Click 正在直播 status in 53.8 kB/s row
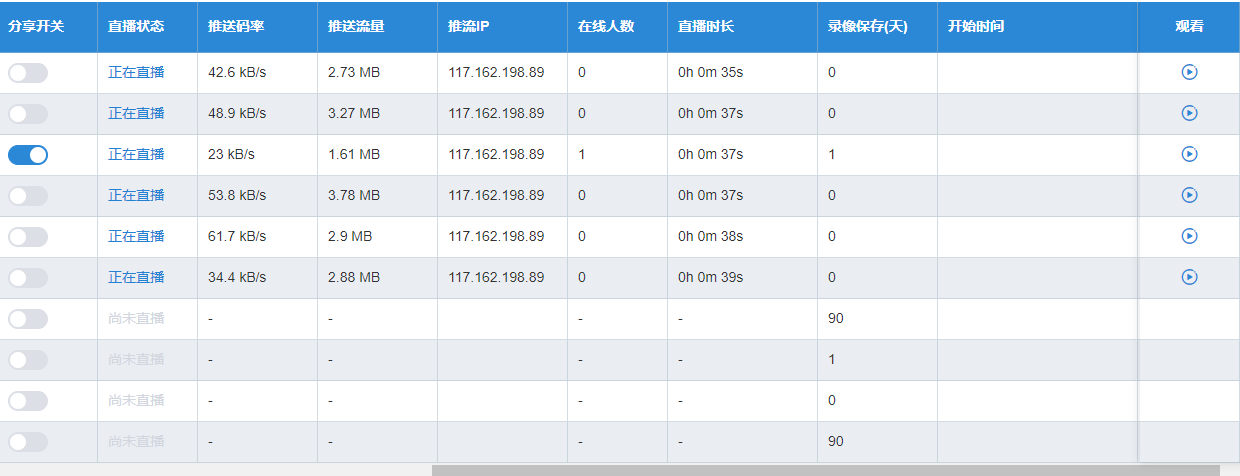Image resolution: width=1240 pixels, height=476 pixels. (136, 195)
